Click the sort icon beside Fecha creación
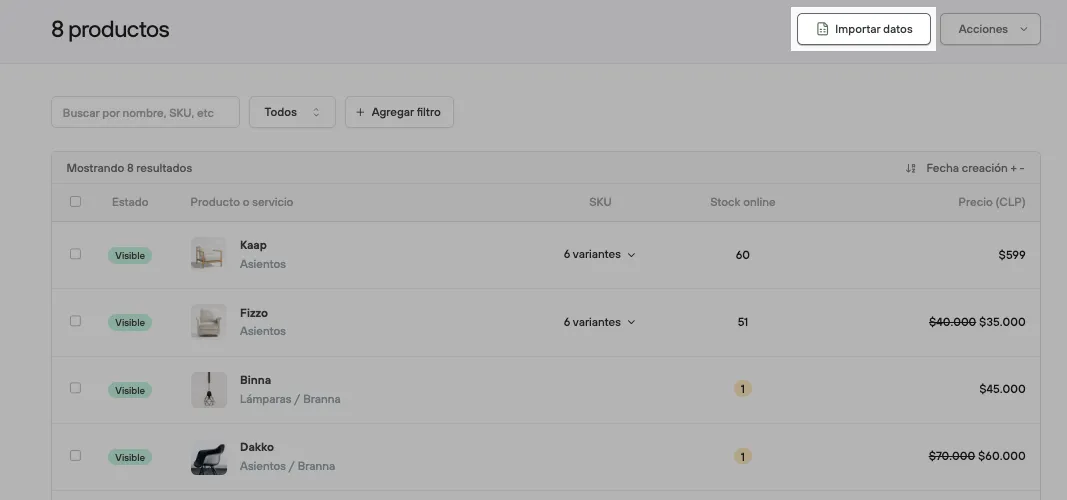The width and height of the screenshot is (1067, 500). point(910,168)
